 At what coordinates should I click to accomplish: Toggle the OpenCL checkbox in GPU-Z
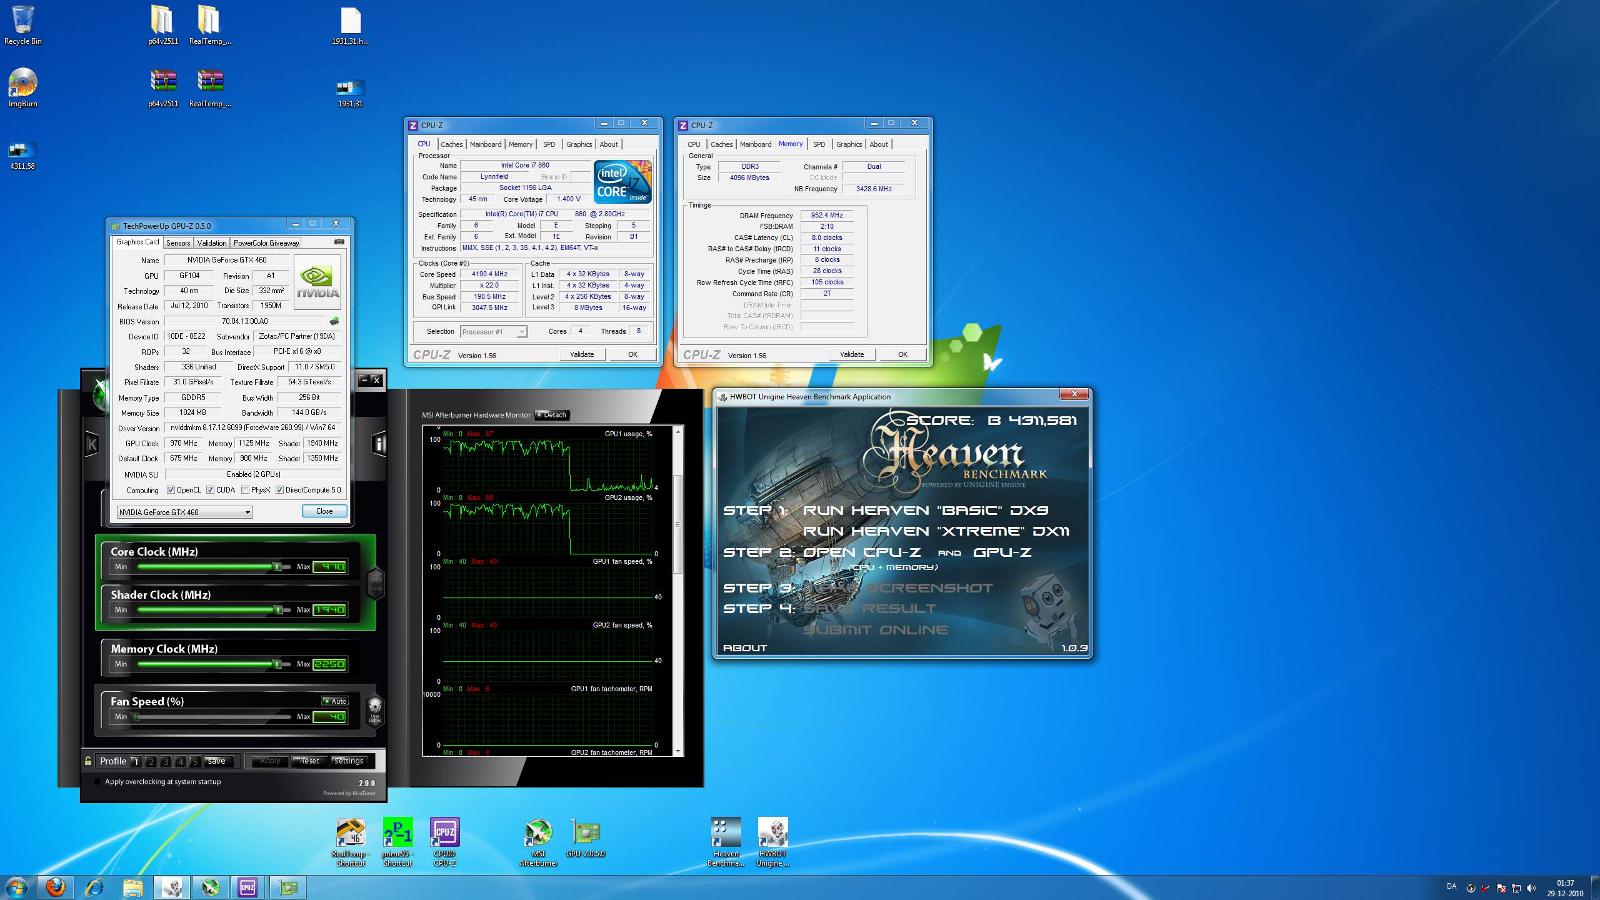point(171,490)
